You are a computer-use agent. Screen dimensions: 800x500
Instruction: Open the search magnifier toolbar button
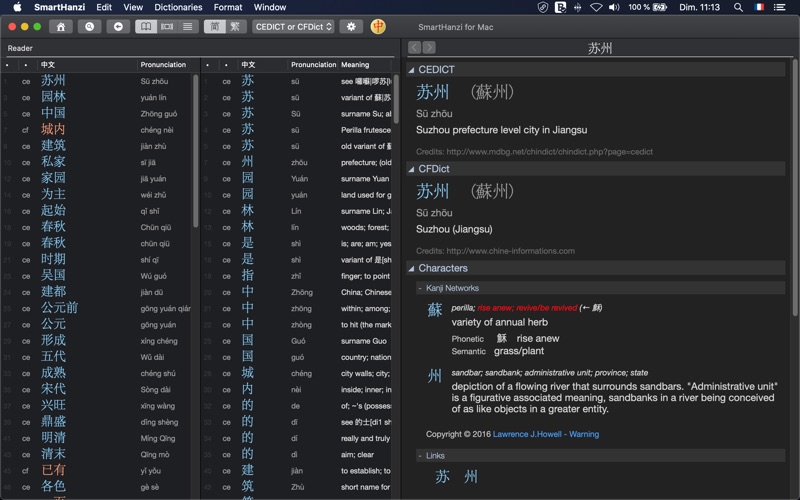pyautogui.click(x=89, y=27)
